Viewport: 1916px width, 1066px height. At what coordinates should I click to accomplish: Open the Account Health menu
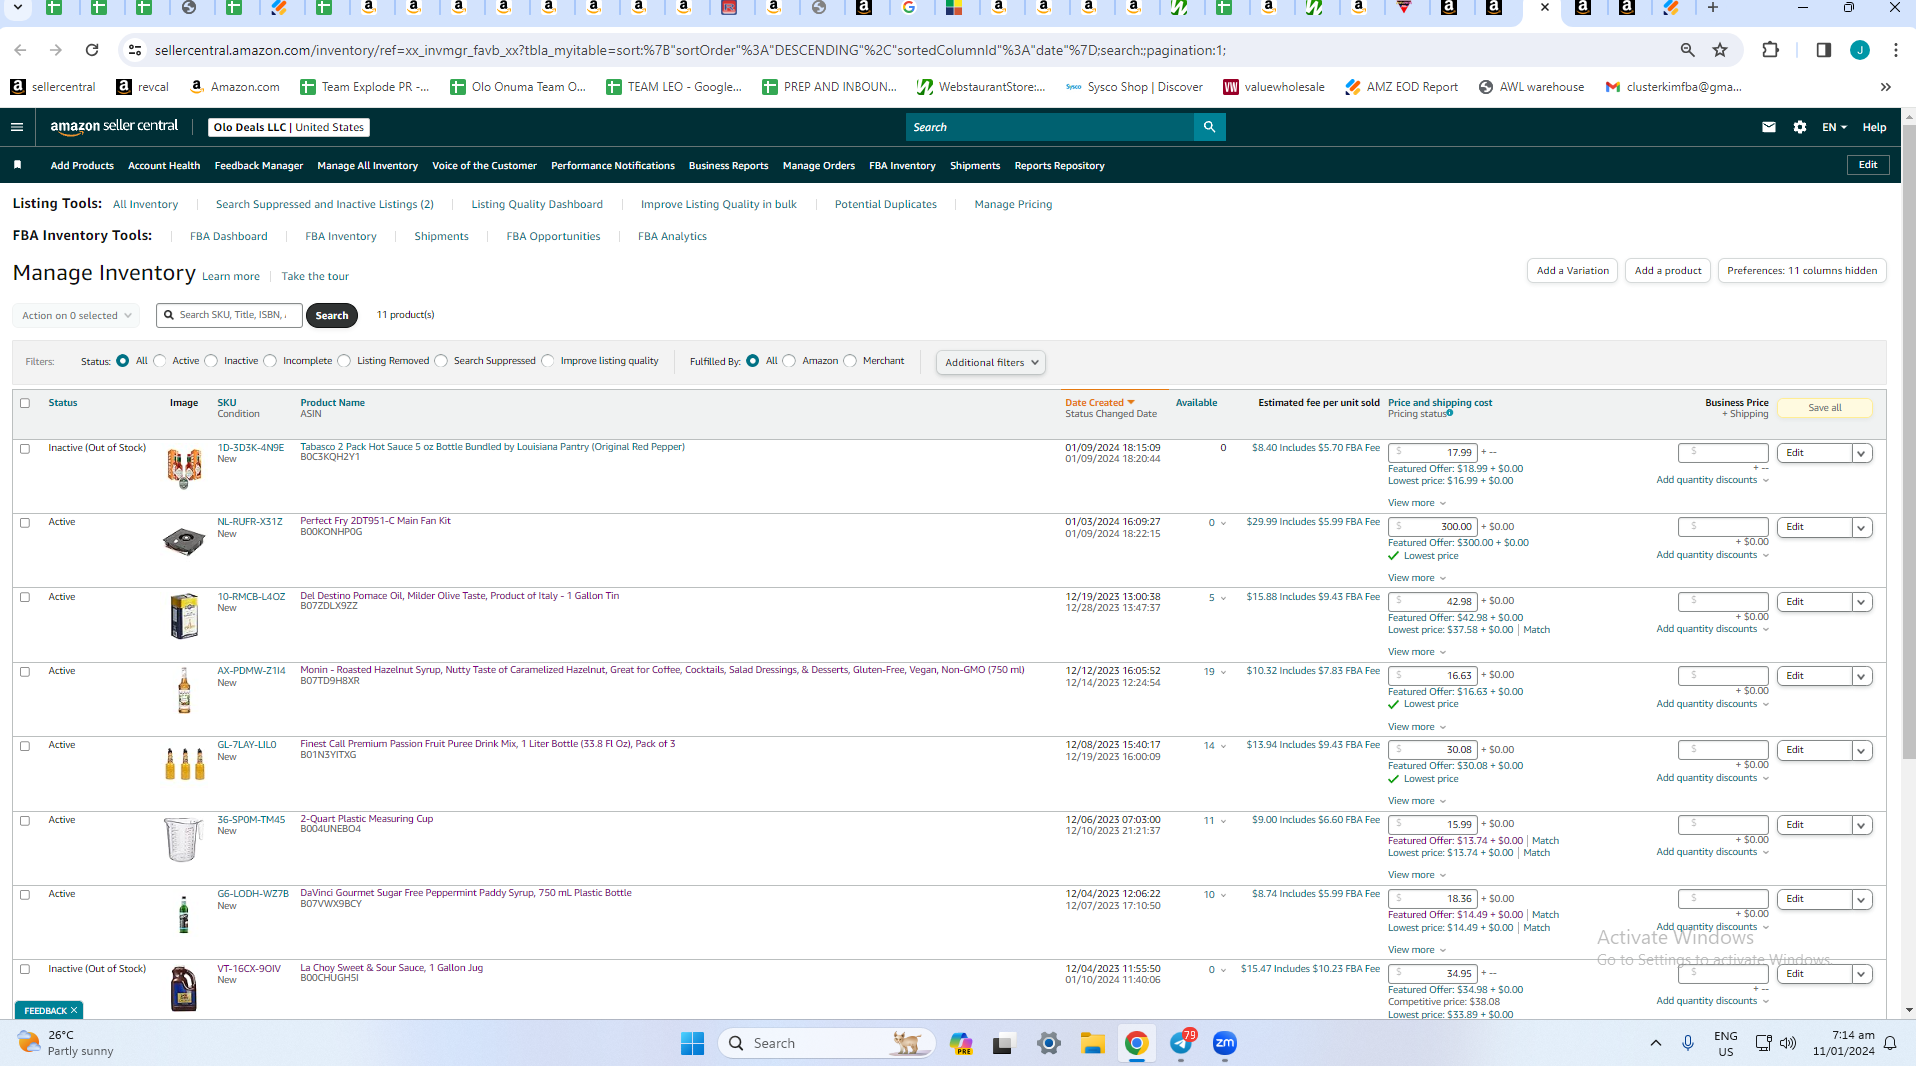click(x=164, y=166)
